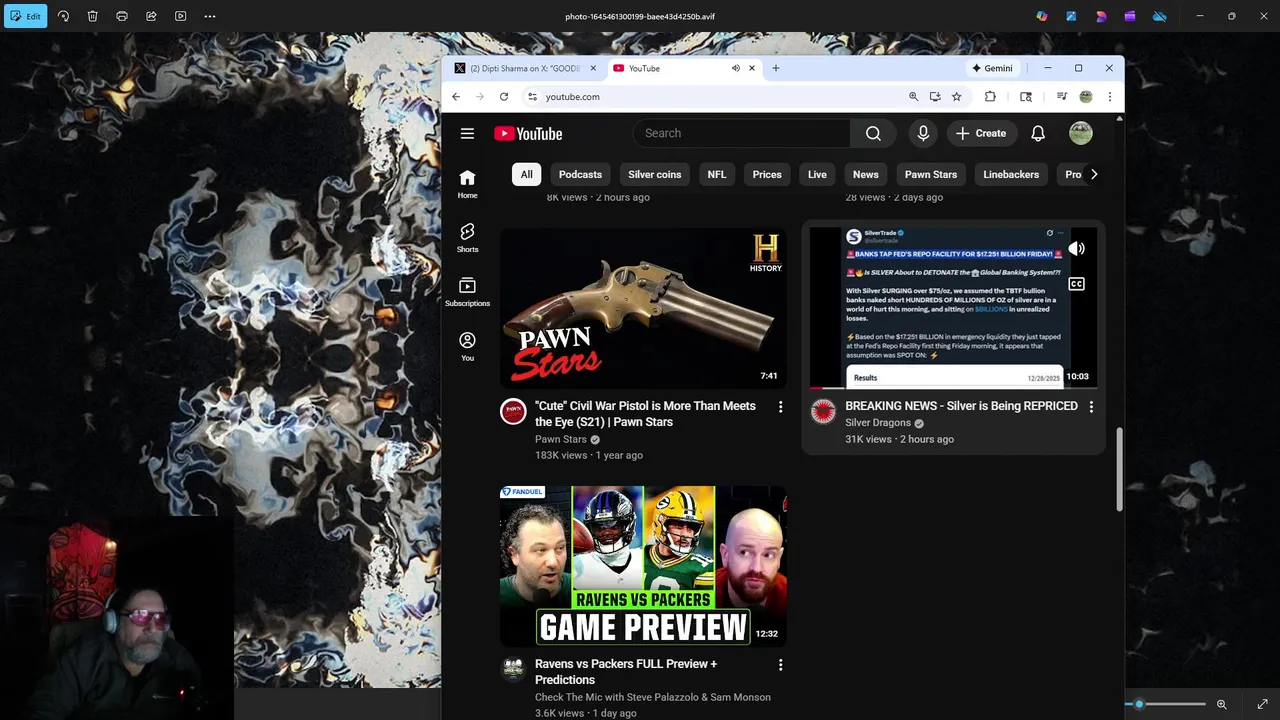Select the Live filter chip
1280x720 pixels.
click(x=817, y=174)
